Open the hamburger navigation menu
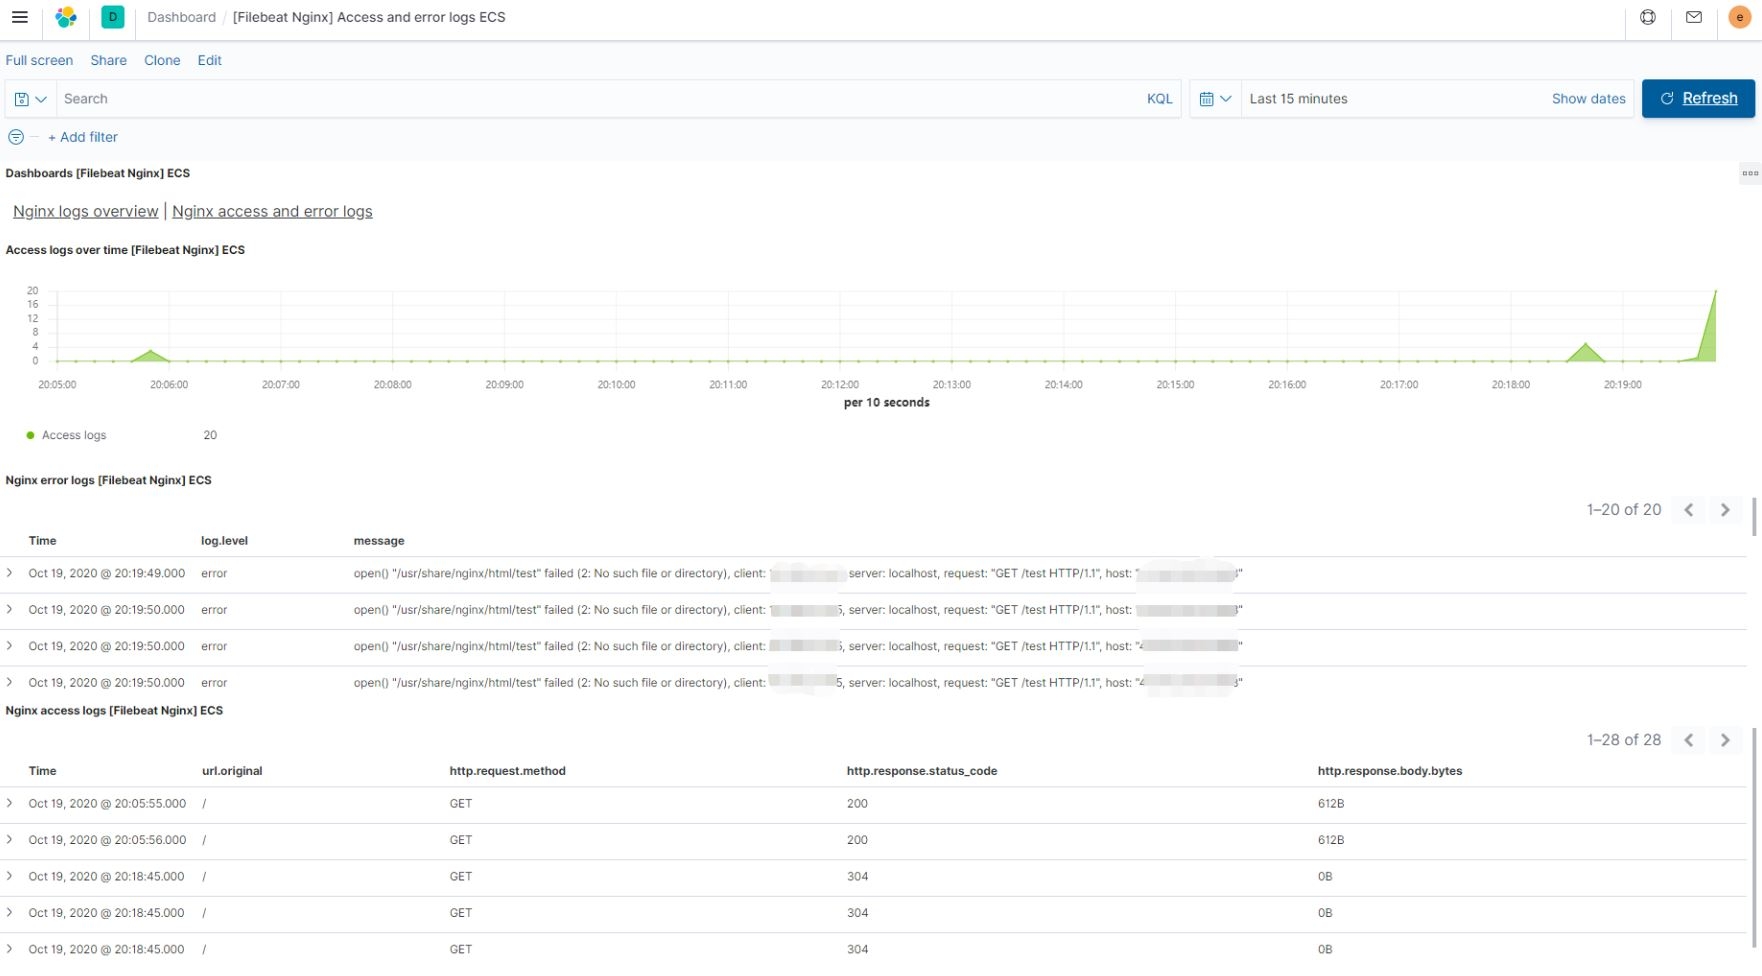This screenshot has width=1762, height=976. 19,17
